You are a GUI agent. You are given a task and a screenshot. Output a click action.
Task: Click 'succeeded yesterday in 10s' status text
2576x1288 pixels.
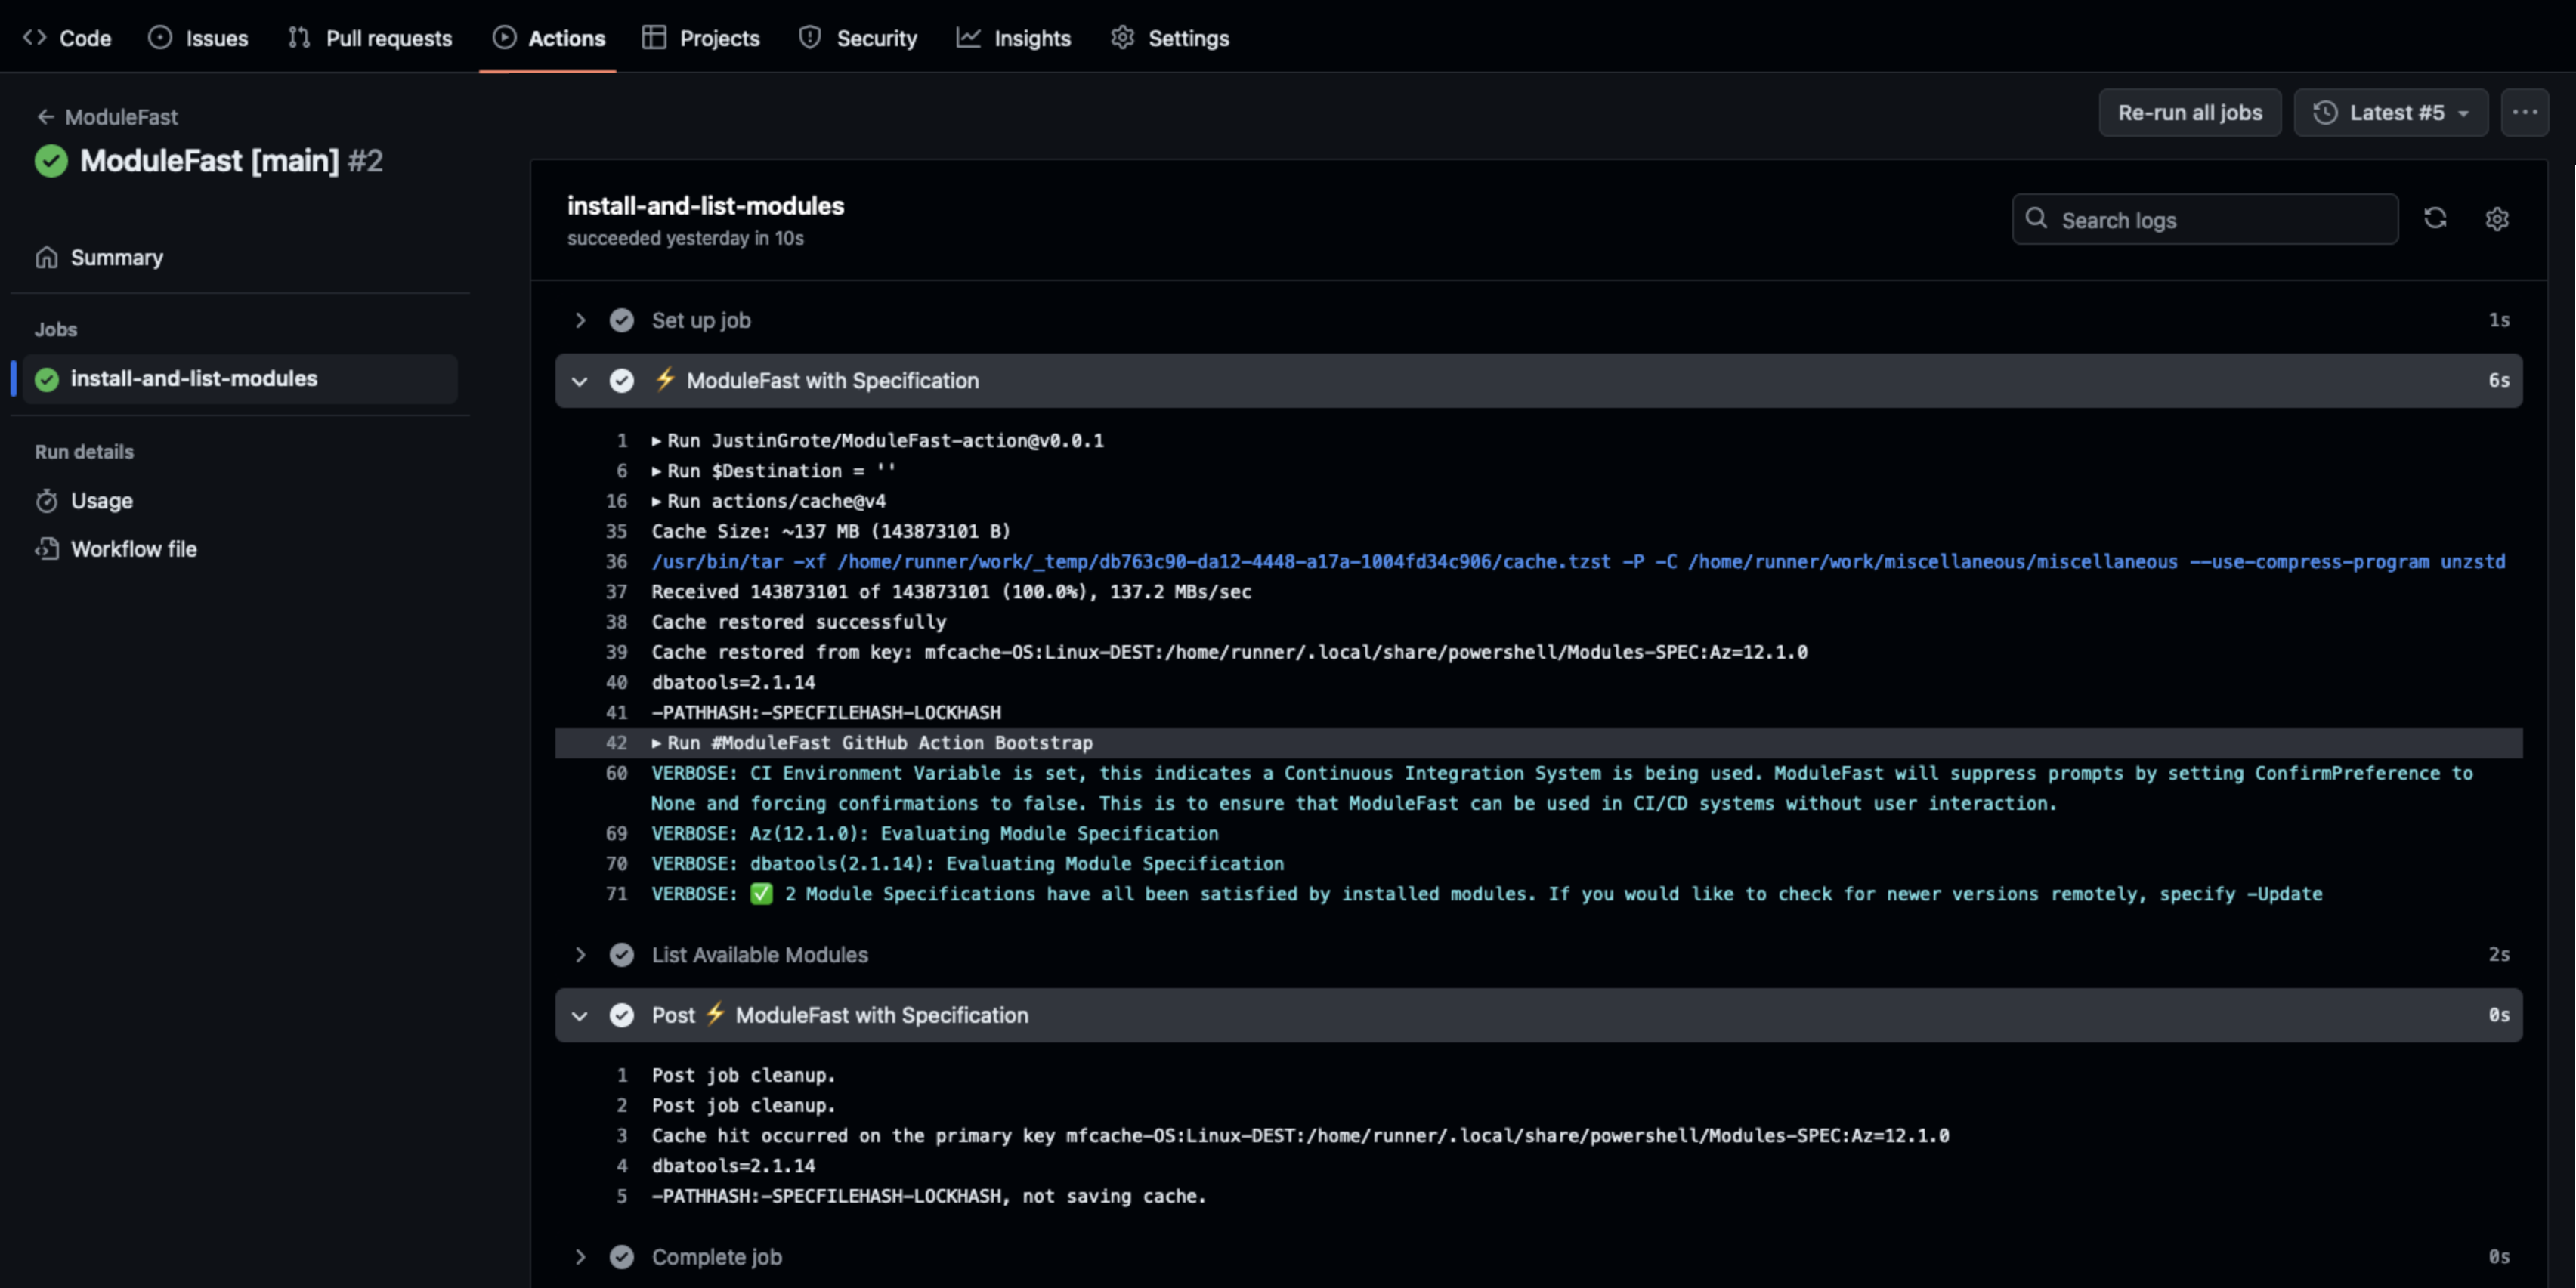(685, 238)
